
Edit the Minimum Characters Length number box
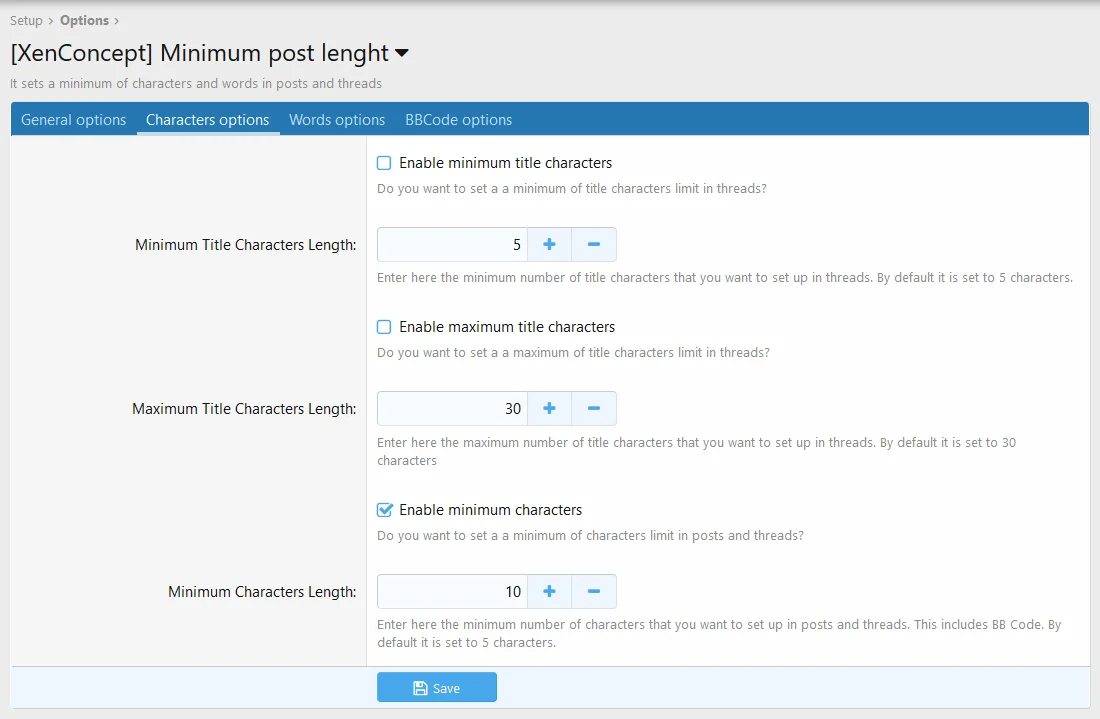(452, 592)
